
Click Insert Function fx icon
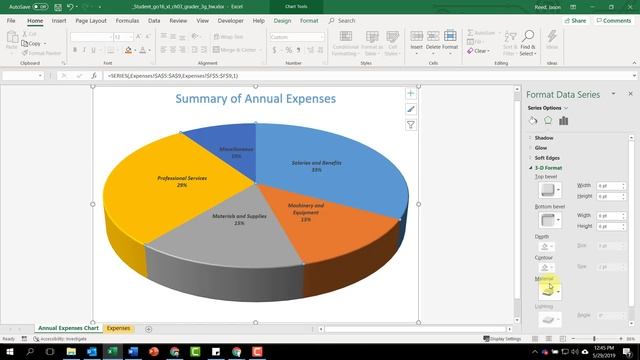click(x=94, y=76)
